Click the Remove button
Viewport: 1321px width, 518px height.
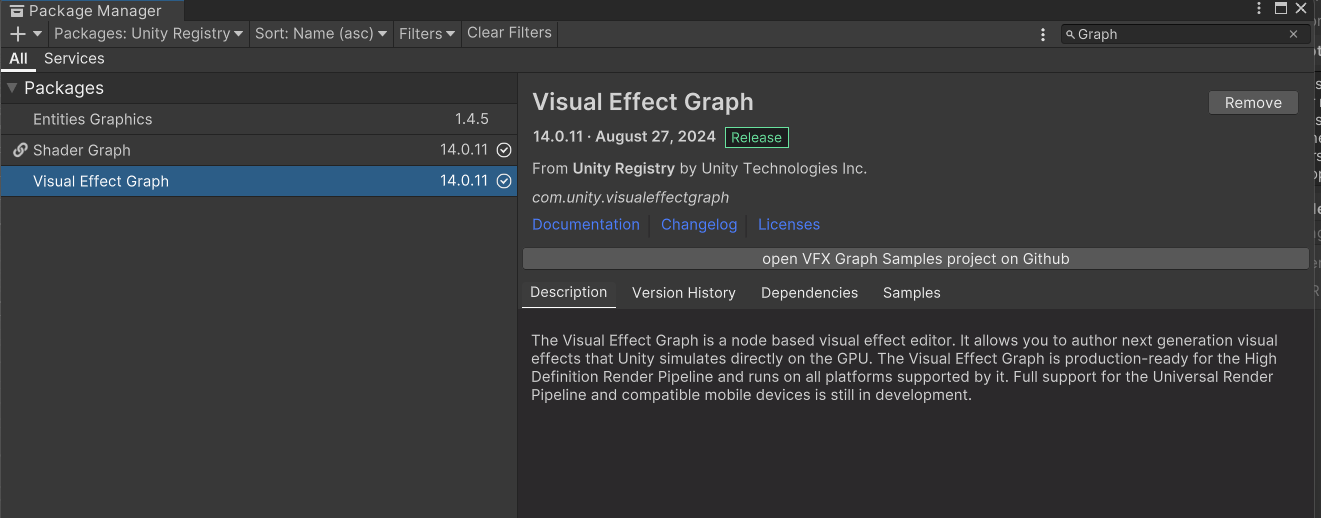coord(1253,102)
